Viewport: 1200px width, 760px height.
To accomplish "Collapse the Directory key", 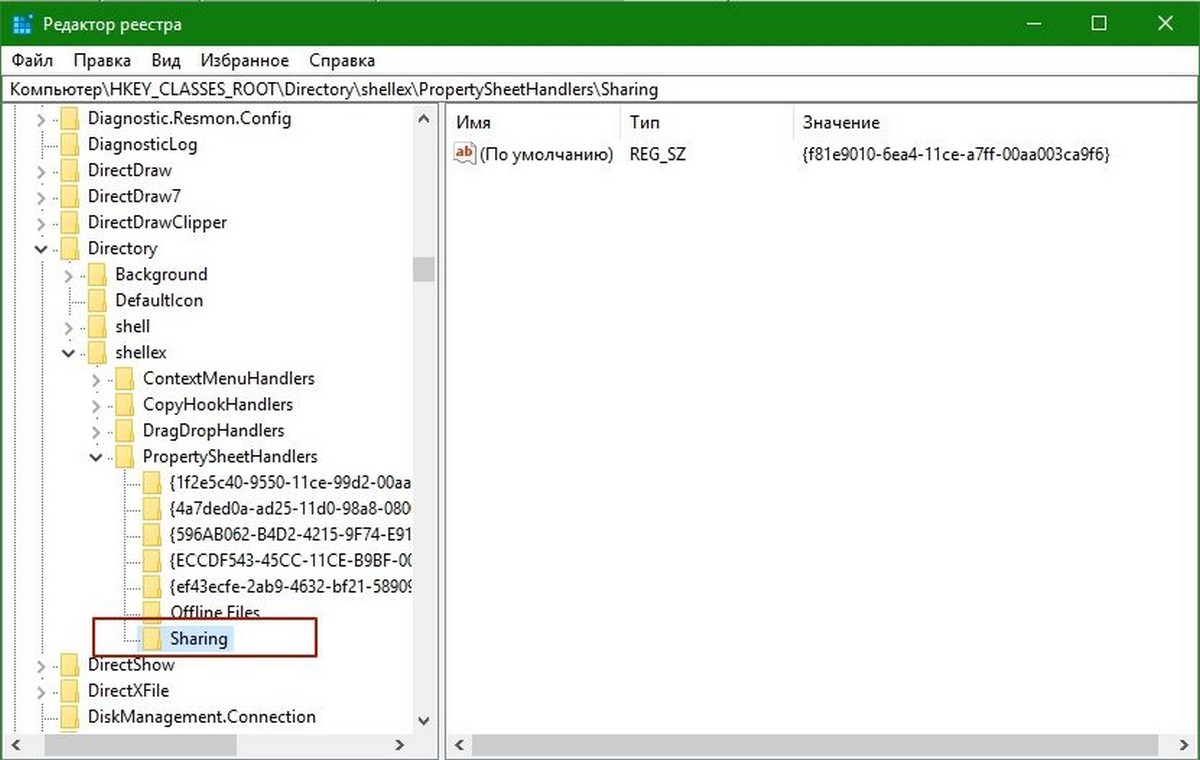I will click(40, 249).
